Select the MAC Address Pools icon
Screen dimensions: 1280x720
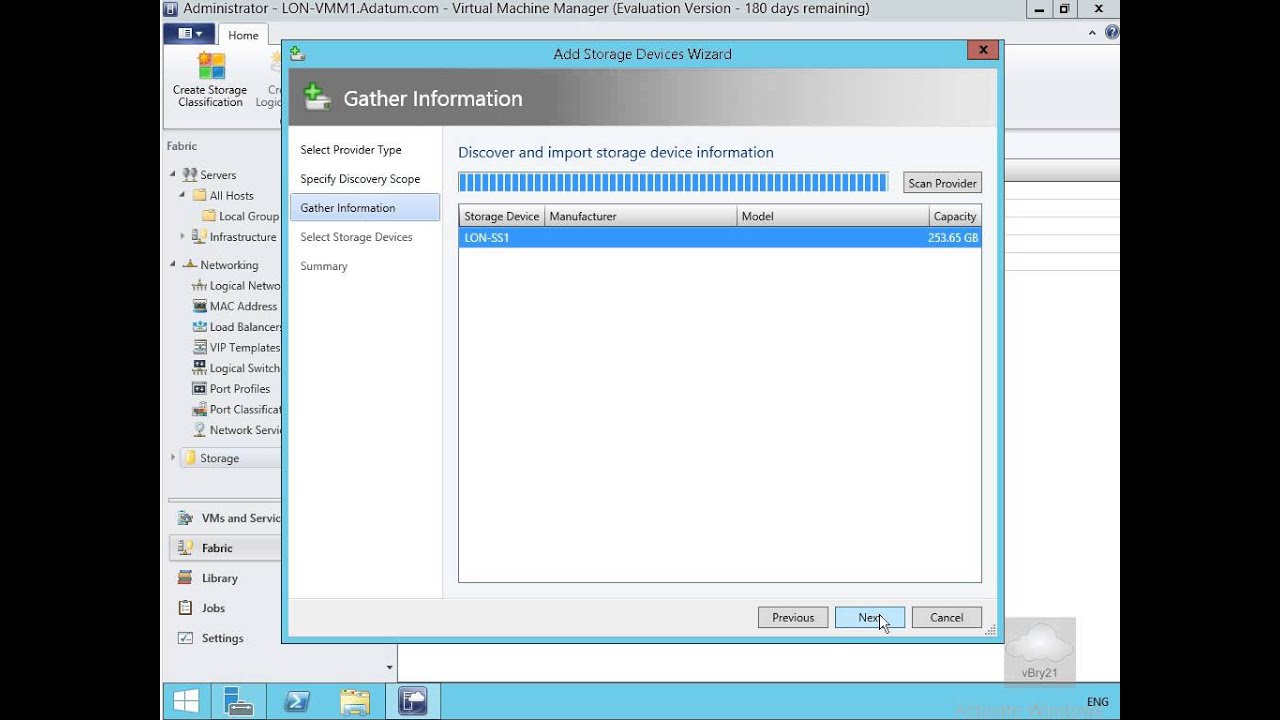tap(200, 306)
